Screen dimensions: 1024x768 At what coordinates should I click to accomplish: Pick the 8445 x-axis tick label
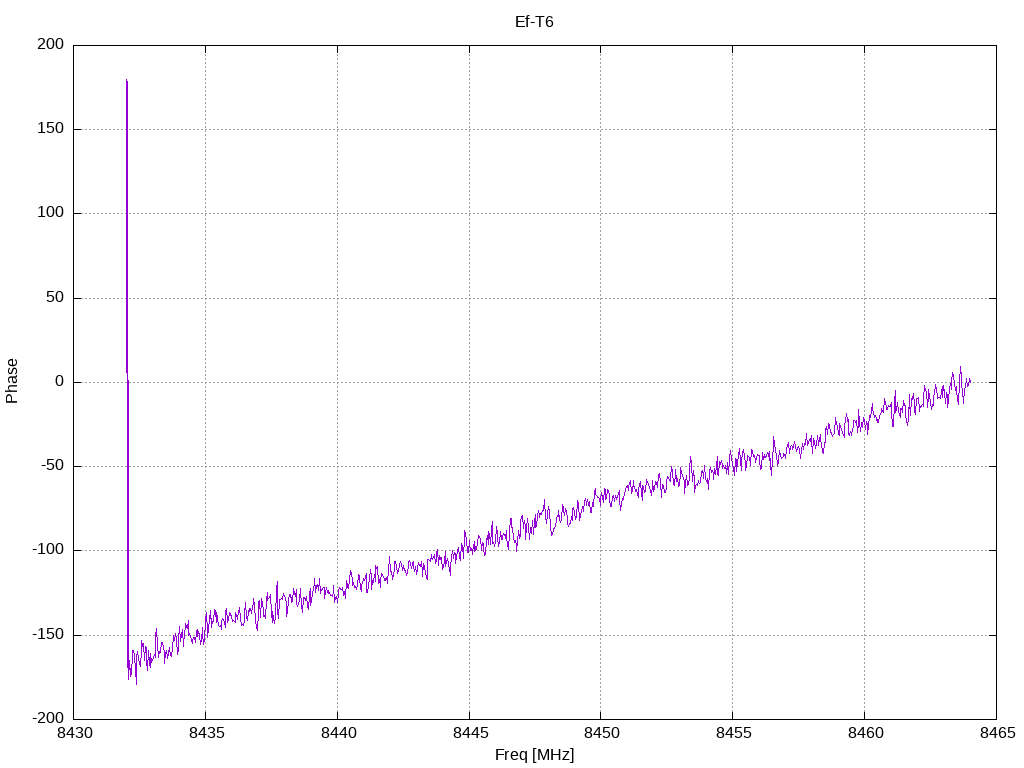469,734
